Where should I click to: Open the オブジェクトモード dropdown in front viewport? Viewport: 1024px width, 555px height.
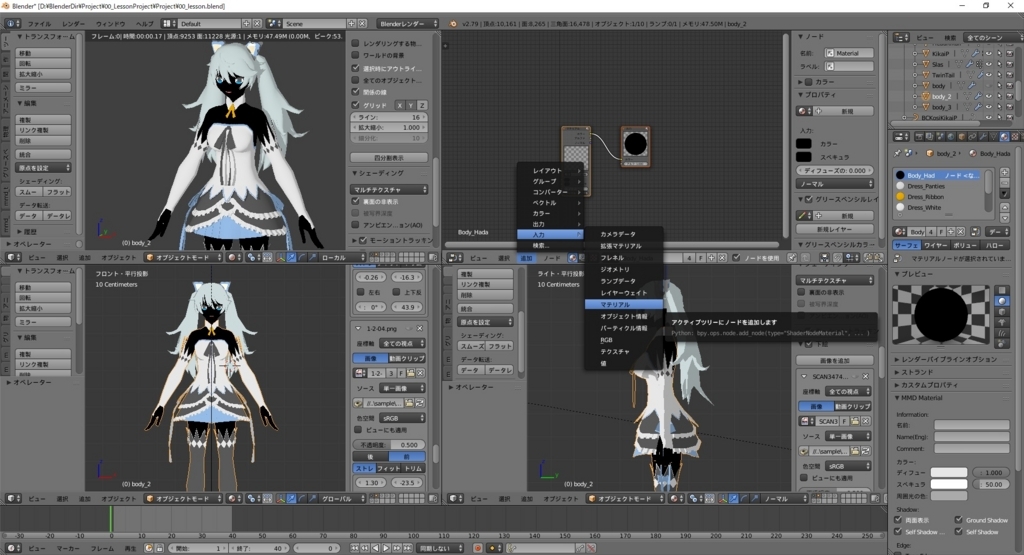184,499
